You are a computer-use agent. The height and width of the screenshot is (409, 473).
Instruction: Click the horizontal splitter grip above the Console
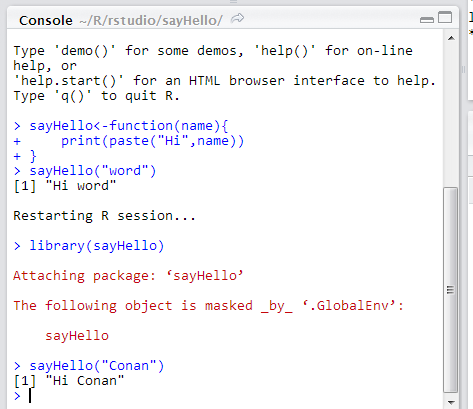click(233, 2)
